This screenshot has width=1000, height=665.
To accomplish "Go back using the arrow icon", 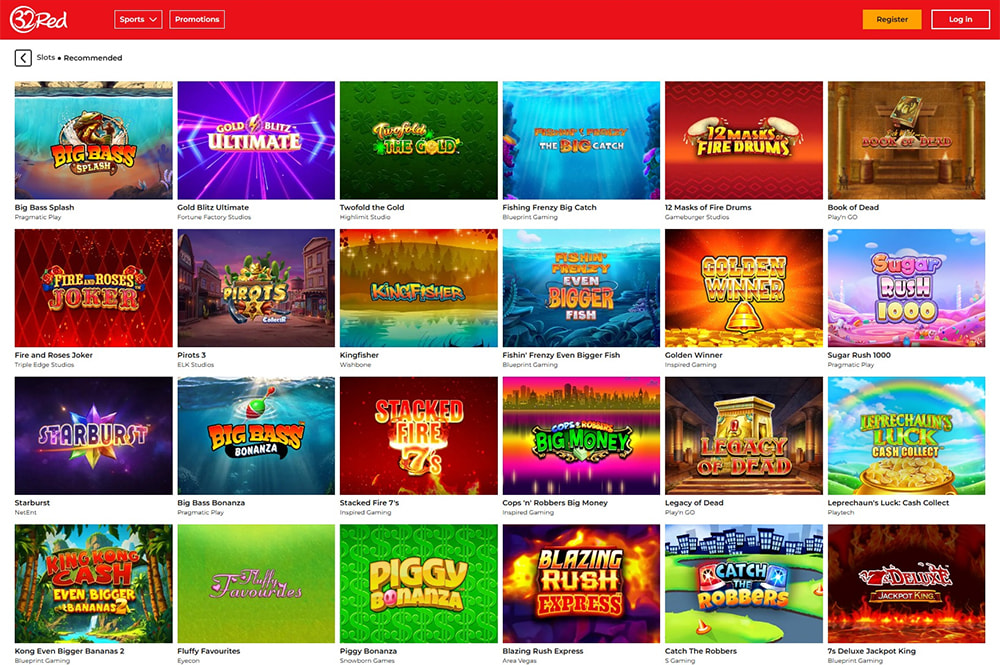I will [23, 58].
